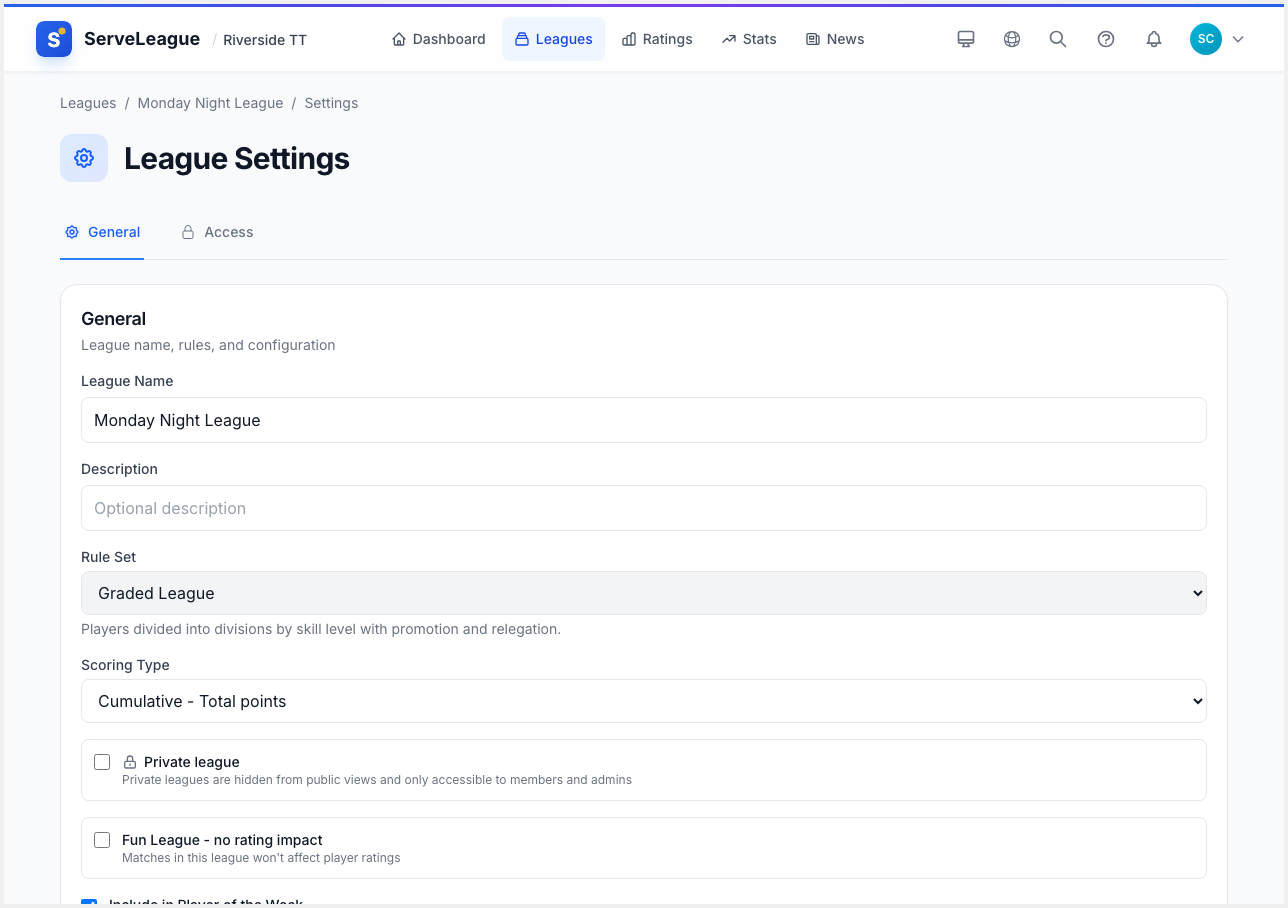
Task: Click the Riverside TT club name
Action: (x=265, y=40)
